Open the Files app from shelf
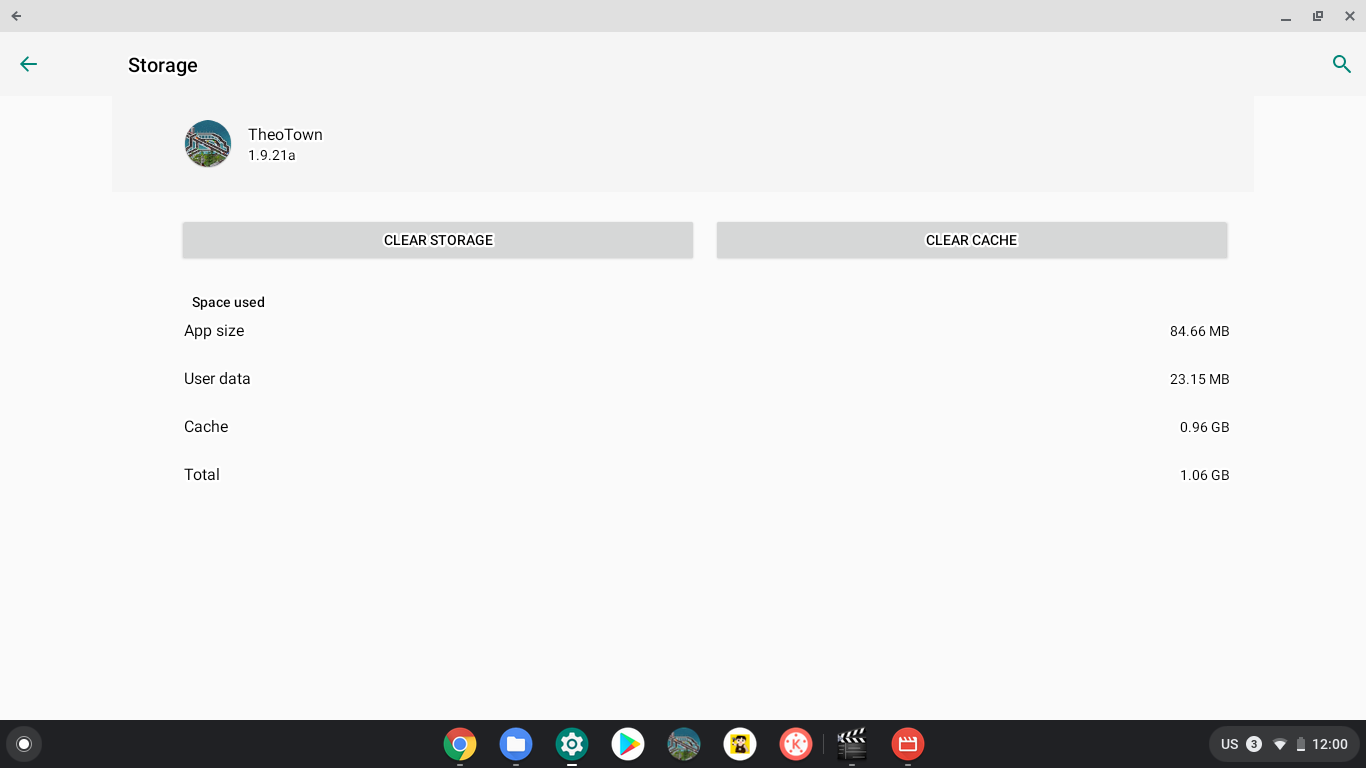 pos(516,744)
